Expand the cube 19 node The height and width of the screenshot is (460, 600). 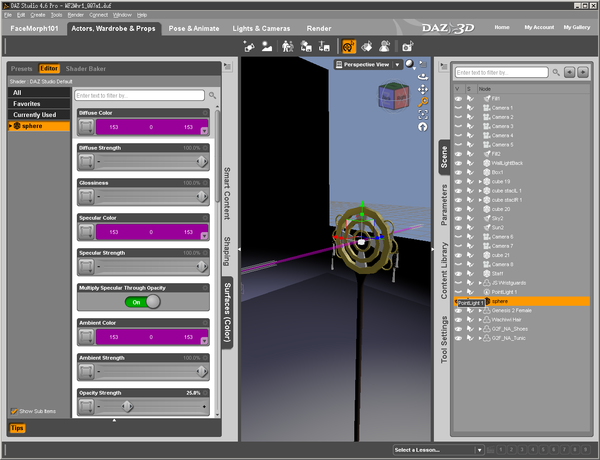pos(480,181)
